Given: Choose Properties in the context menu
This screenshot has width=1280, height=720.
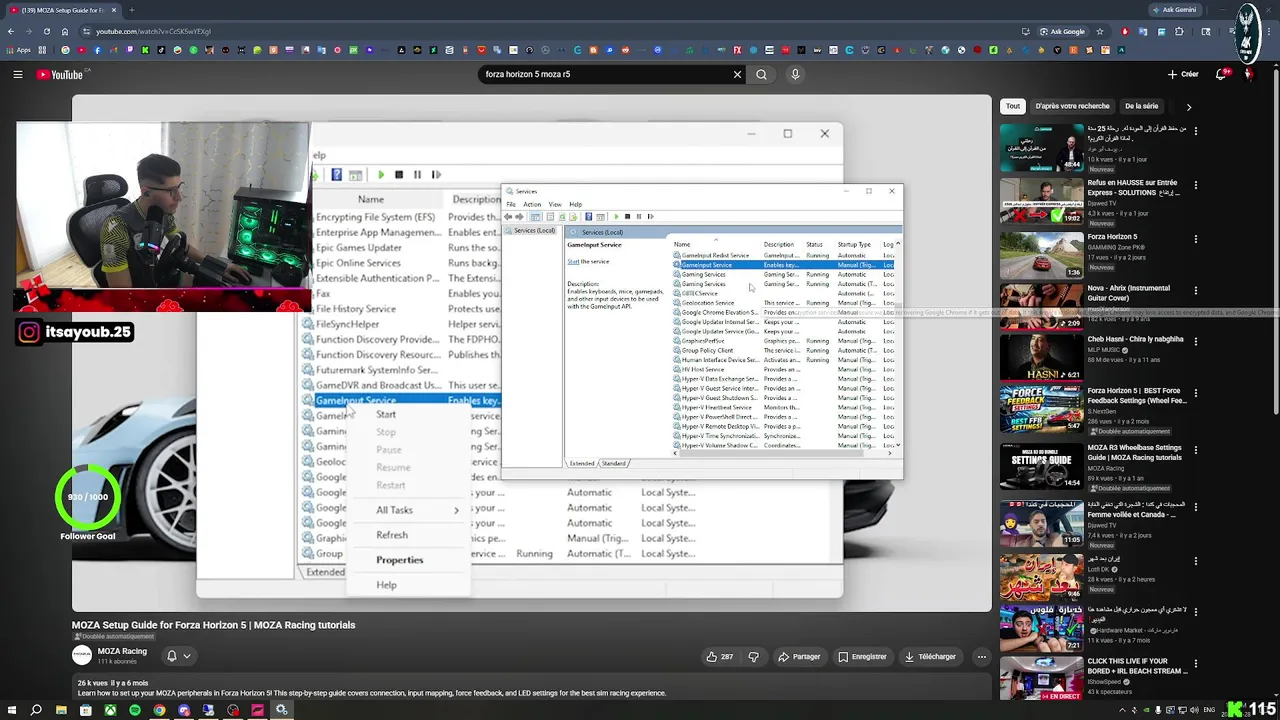Looking at the screenshot, I should point(400,560).
